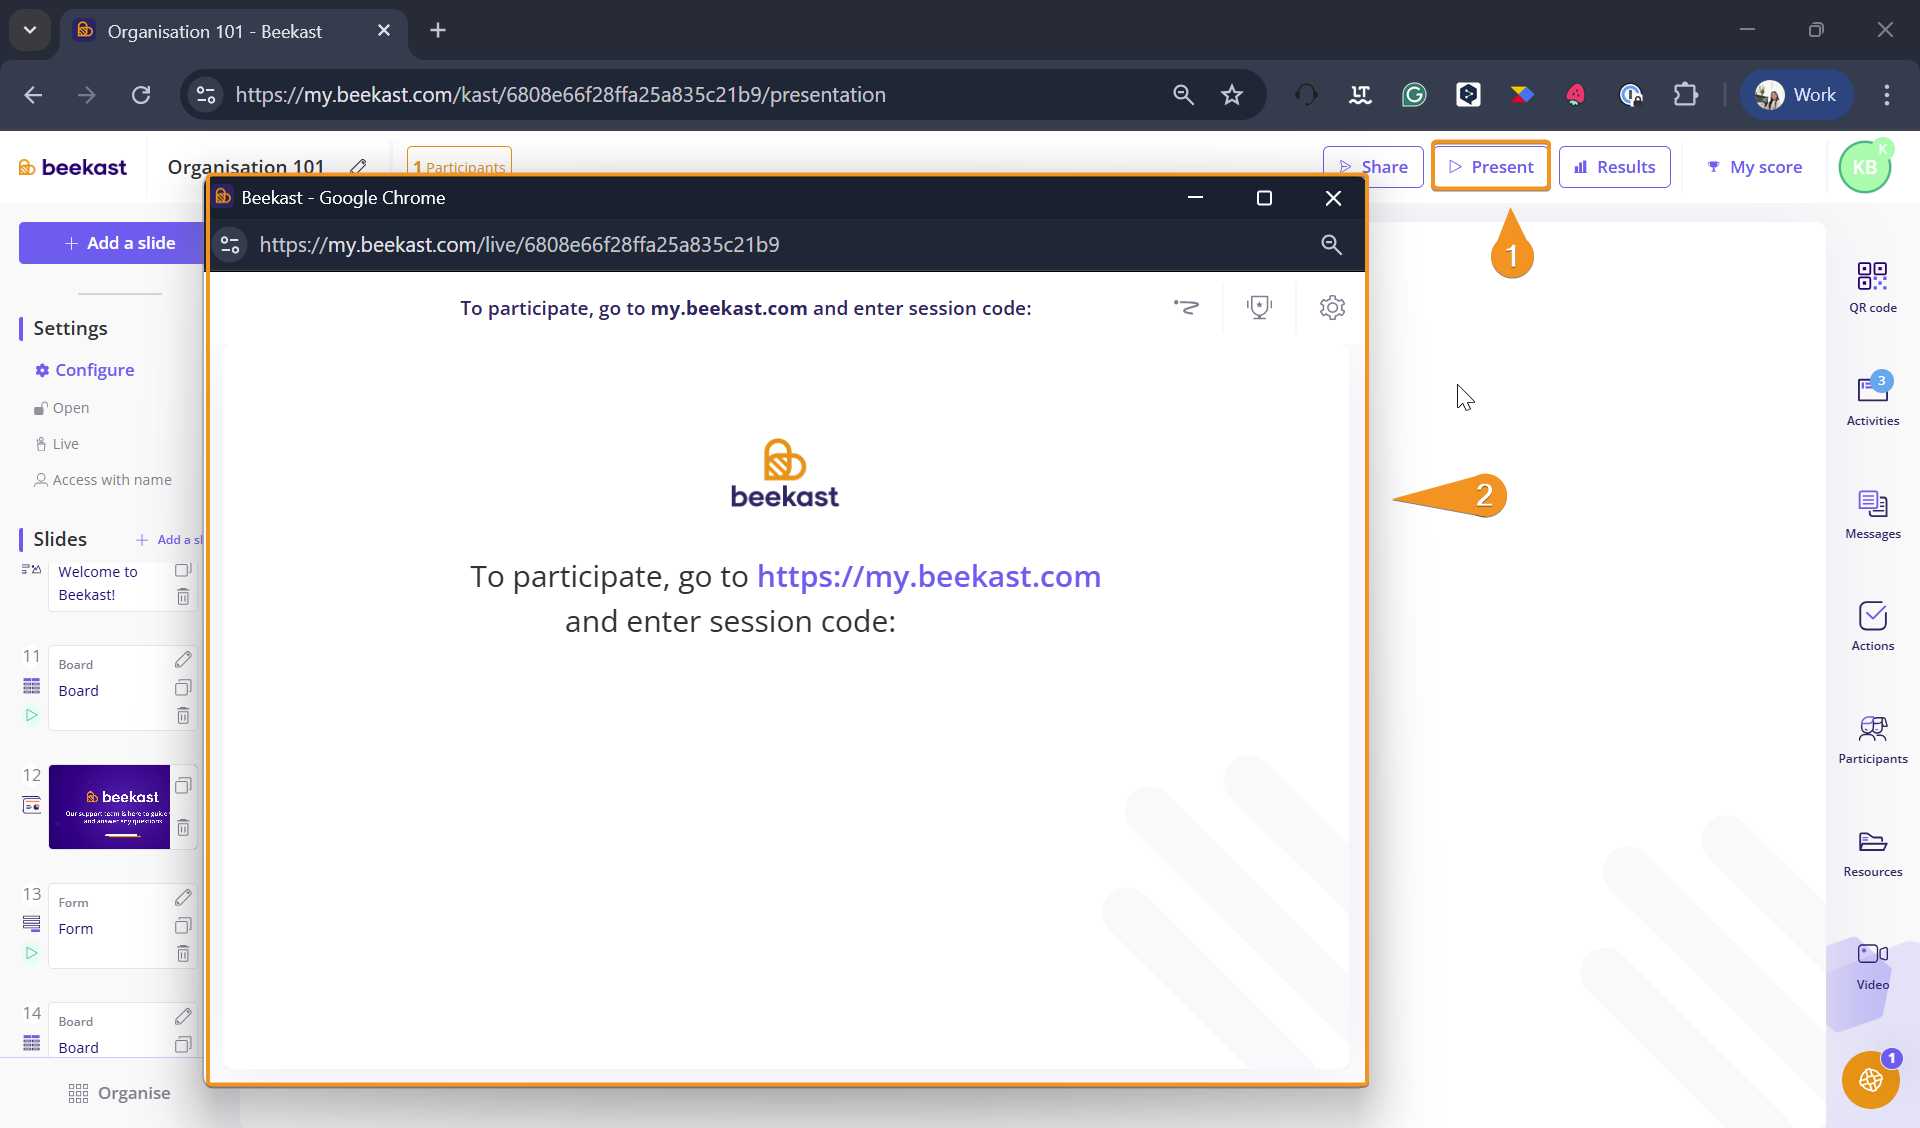The image size is (1920, 1128).
Task: Open the Work profile menu
Action: tap(1796, 95)
